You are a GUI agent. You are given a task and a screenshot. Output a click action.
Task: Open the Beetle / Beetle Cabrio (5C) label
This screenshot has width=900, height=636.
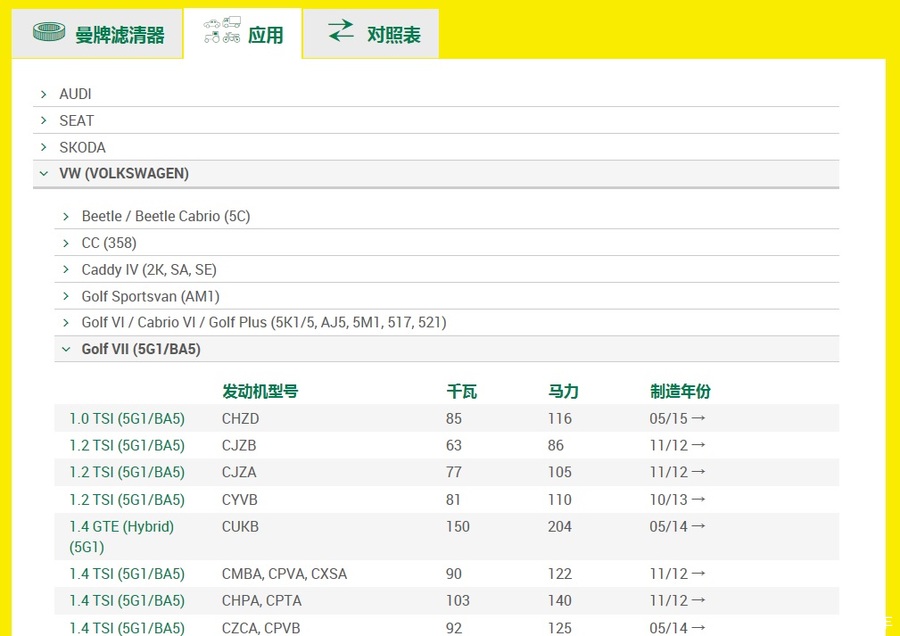pos(166,216)
